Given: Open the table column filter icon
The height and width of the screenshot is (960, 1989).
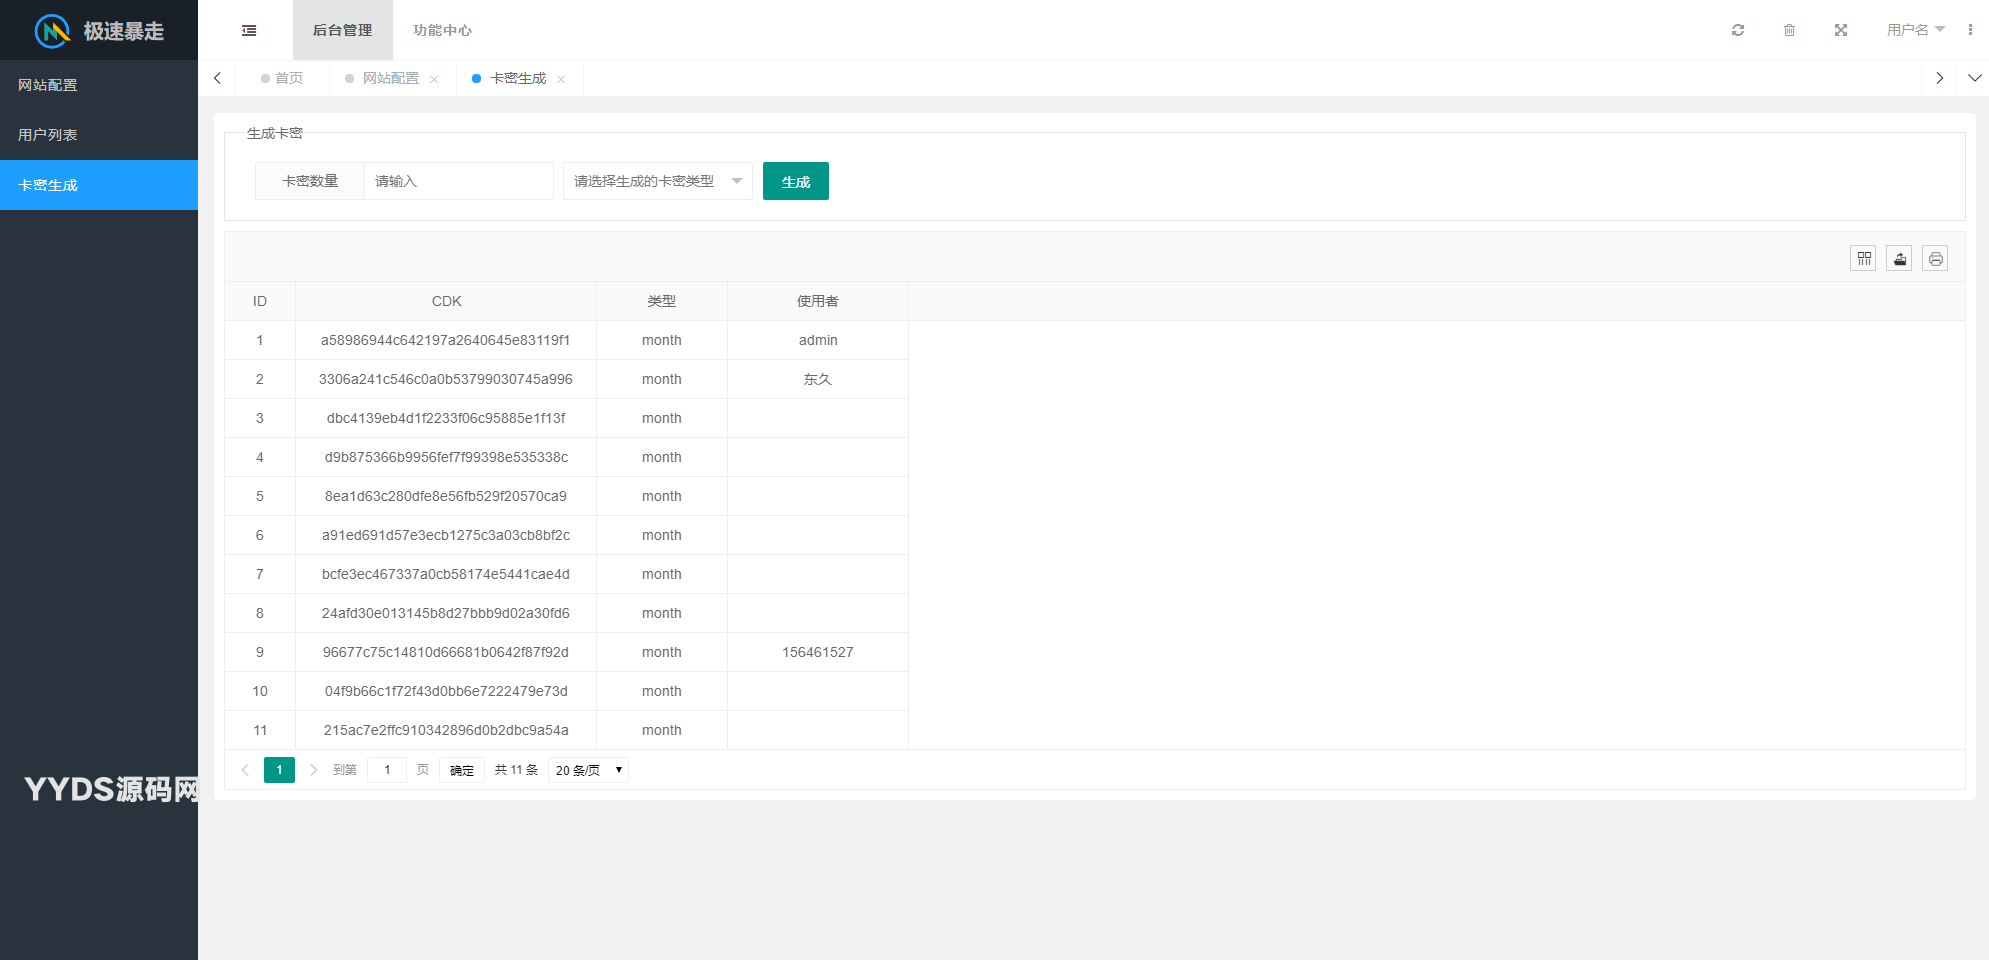Looking at the screenshot, I should pyautogui.click(x=1863, y=259).
